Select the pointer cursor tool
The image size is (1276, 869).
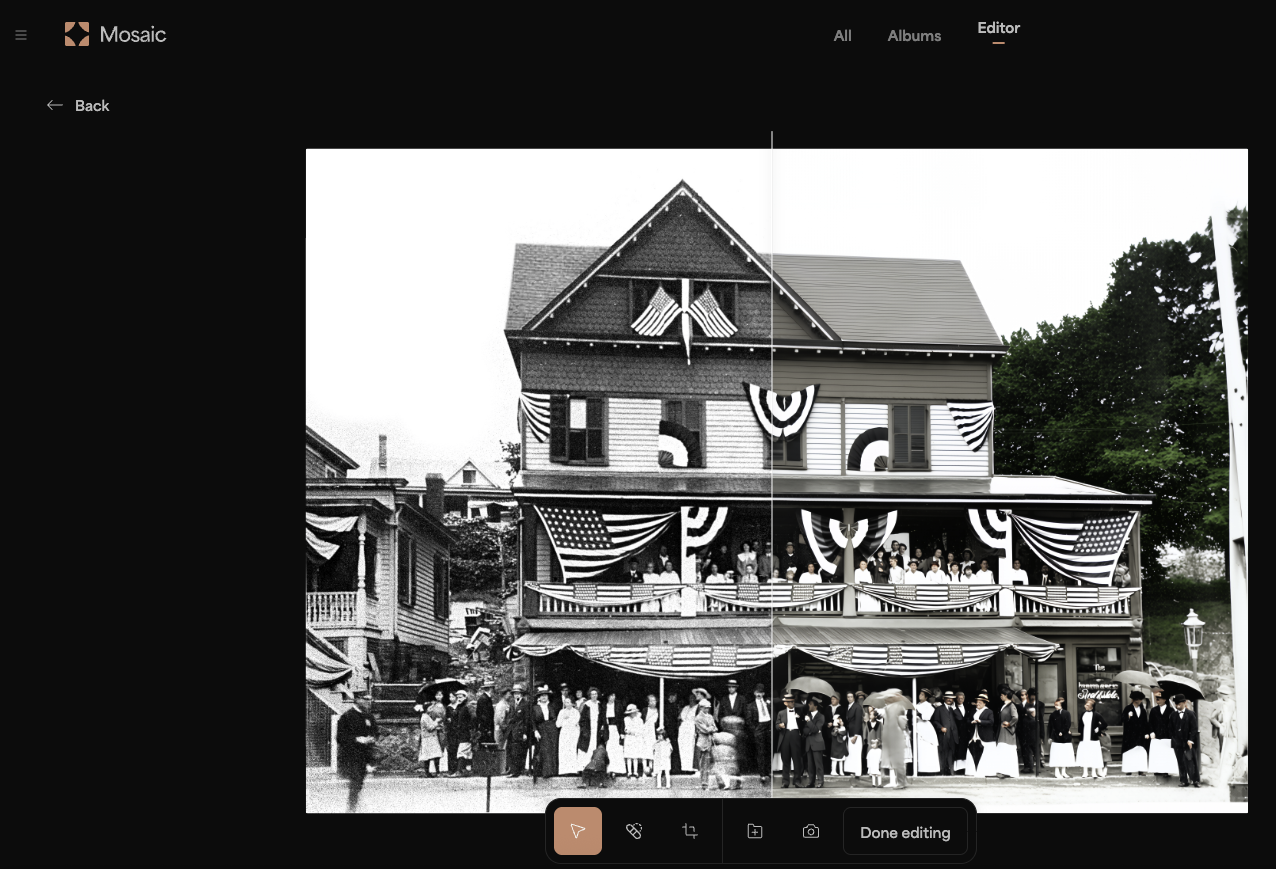578,831
